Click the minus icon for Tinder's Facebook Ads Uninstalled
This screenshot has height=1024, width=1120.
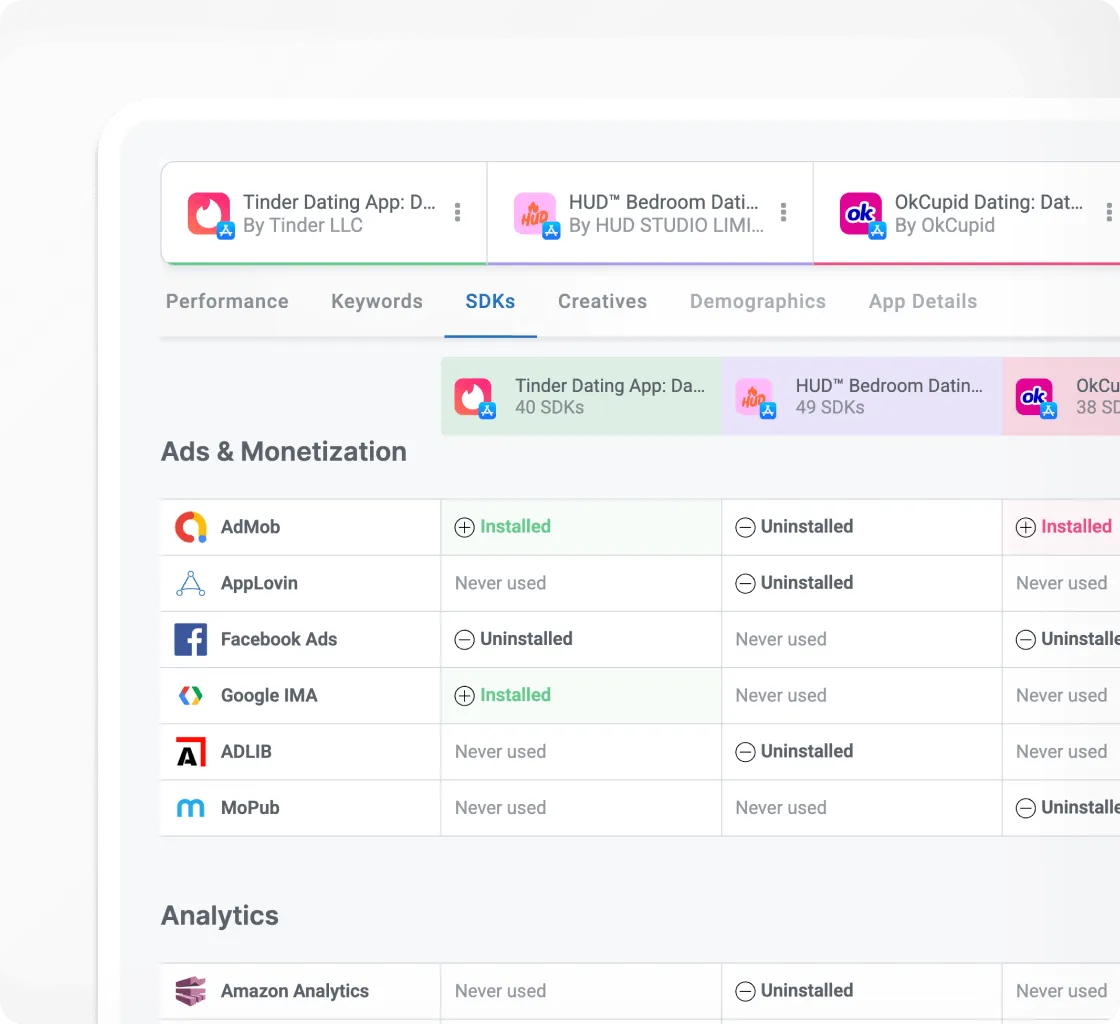pos(464,640)
